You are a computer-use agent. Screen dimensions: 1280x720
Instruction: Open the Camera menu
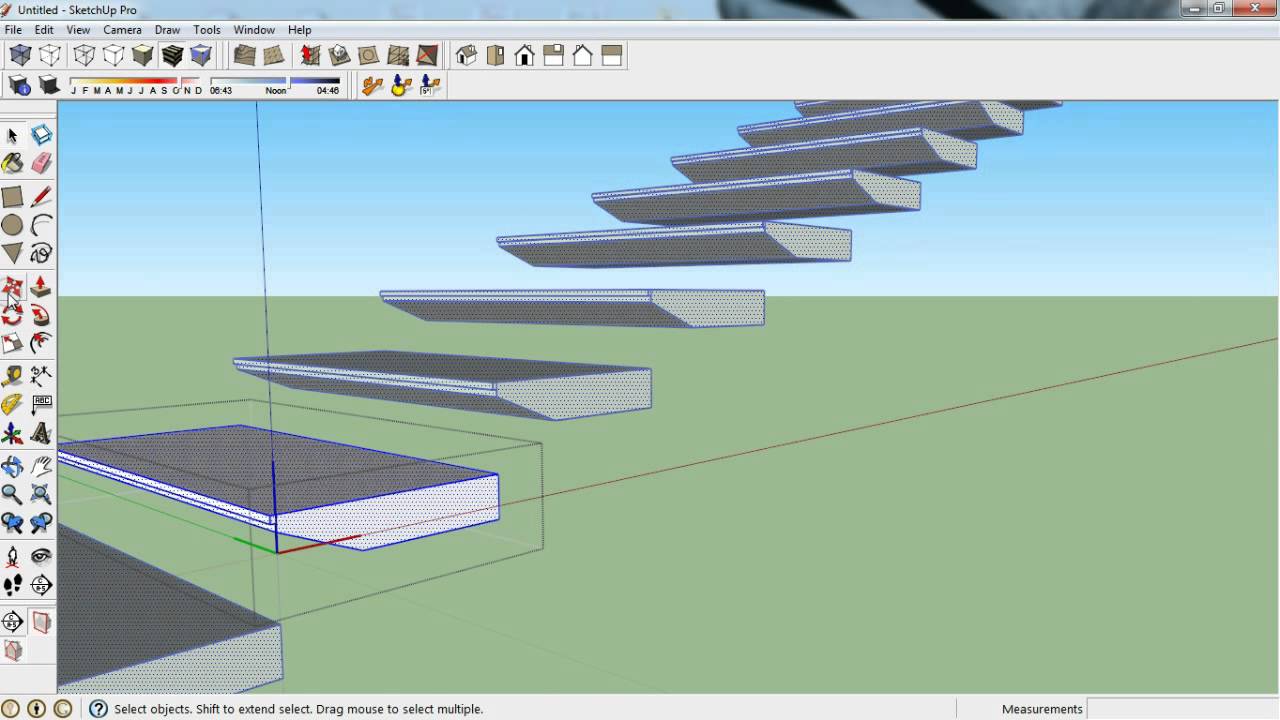coord(122,30)
